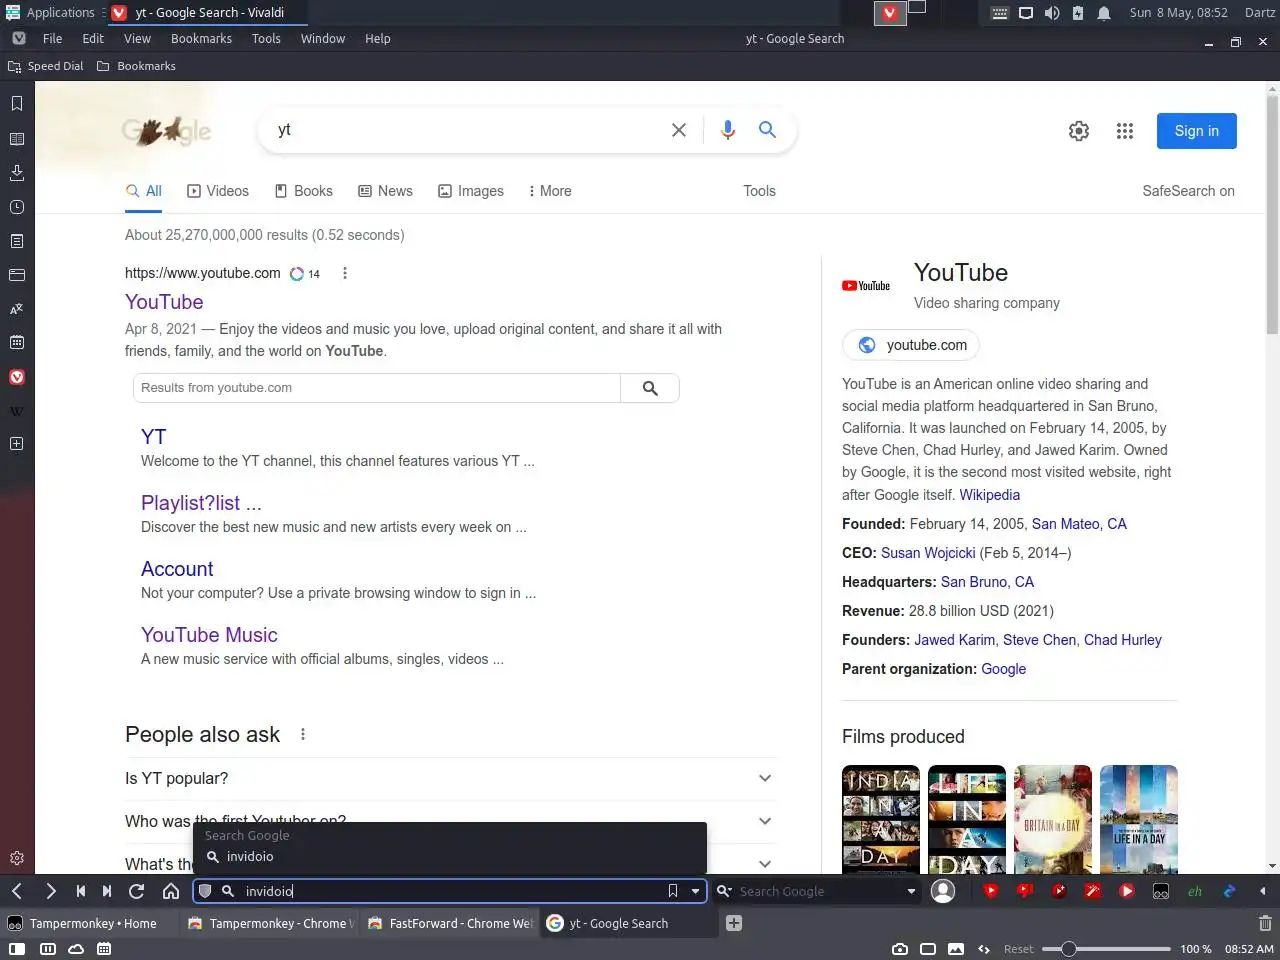Search by voice microphone icon
Viewport: 1280px width, 960px height.
coord(728,130)
